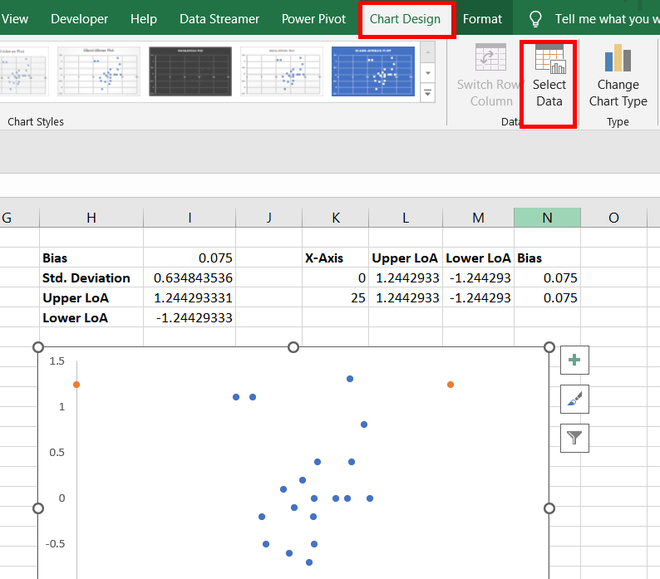Click the Switch Row/Column button

click(x=490, y=78)
